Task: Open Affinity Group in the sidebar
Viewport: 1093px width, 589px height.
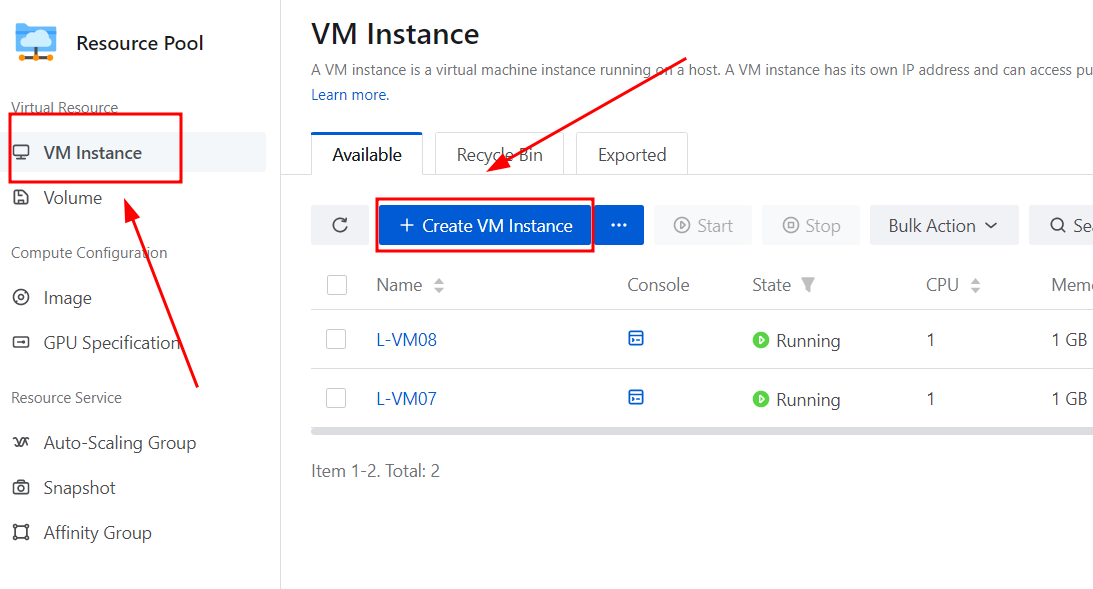Action: click(97, 533)
